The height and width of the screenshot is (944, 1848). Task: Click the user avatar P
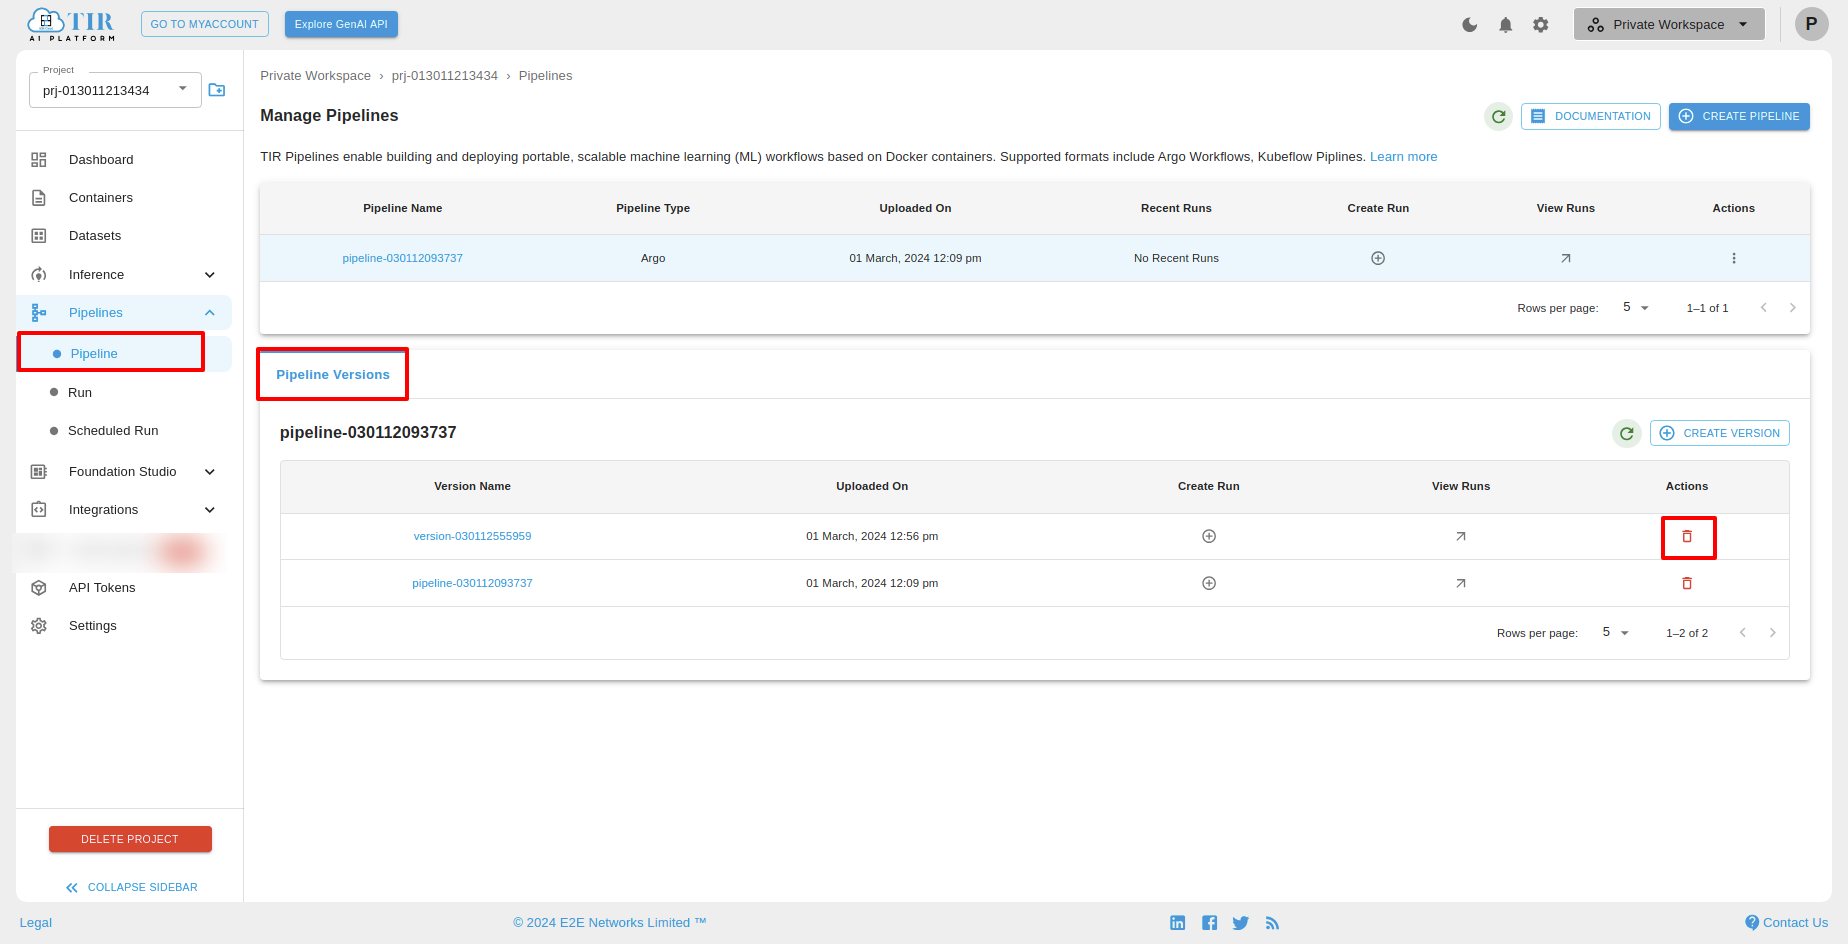point(1811,24)
